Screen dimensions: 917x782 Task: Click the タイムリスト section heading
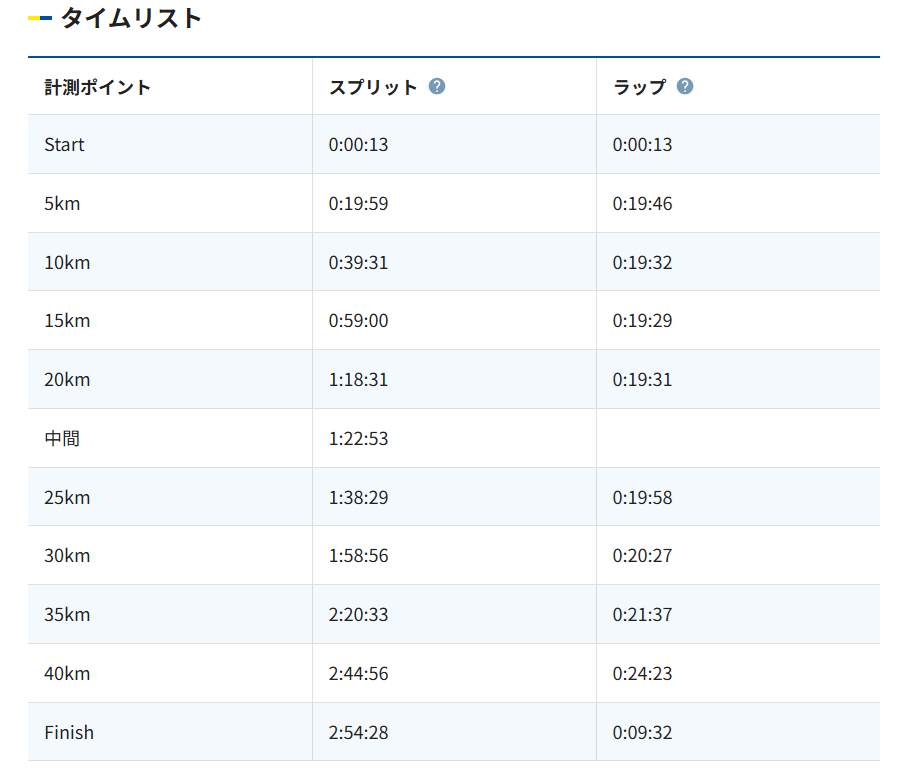(x=131, y=18)
